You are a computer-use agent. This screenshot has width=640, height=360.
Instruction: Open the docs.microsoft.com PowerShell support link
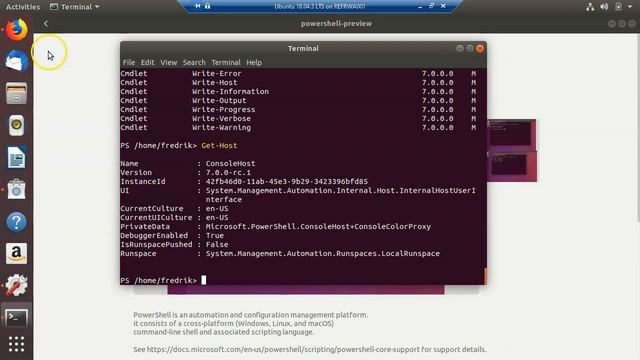pyautogui.click(x=283, y=349)
